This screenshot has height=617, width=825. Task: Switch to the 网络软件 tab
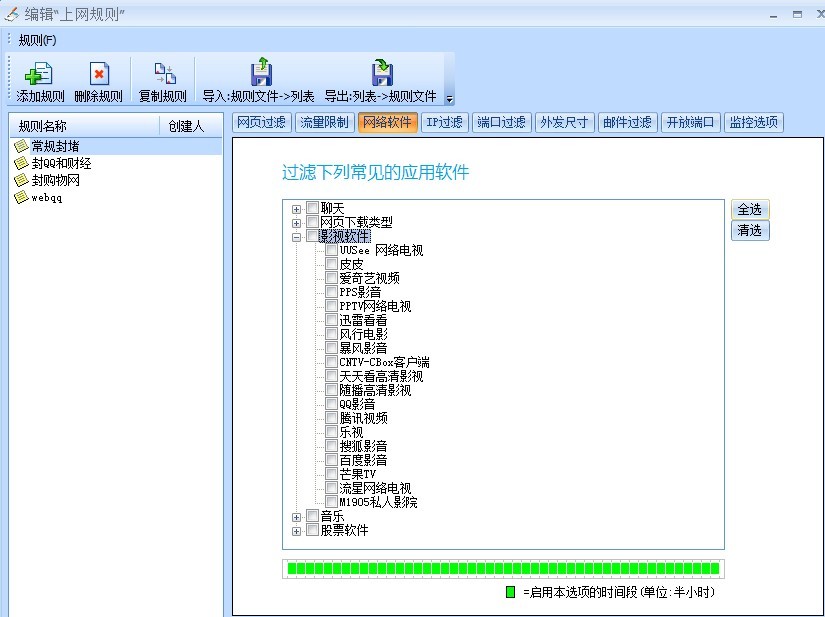coord(388,123)
